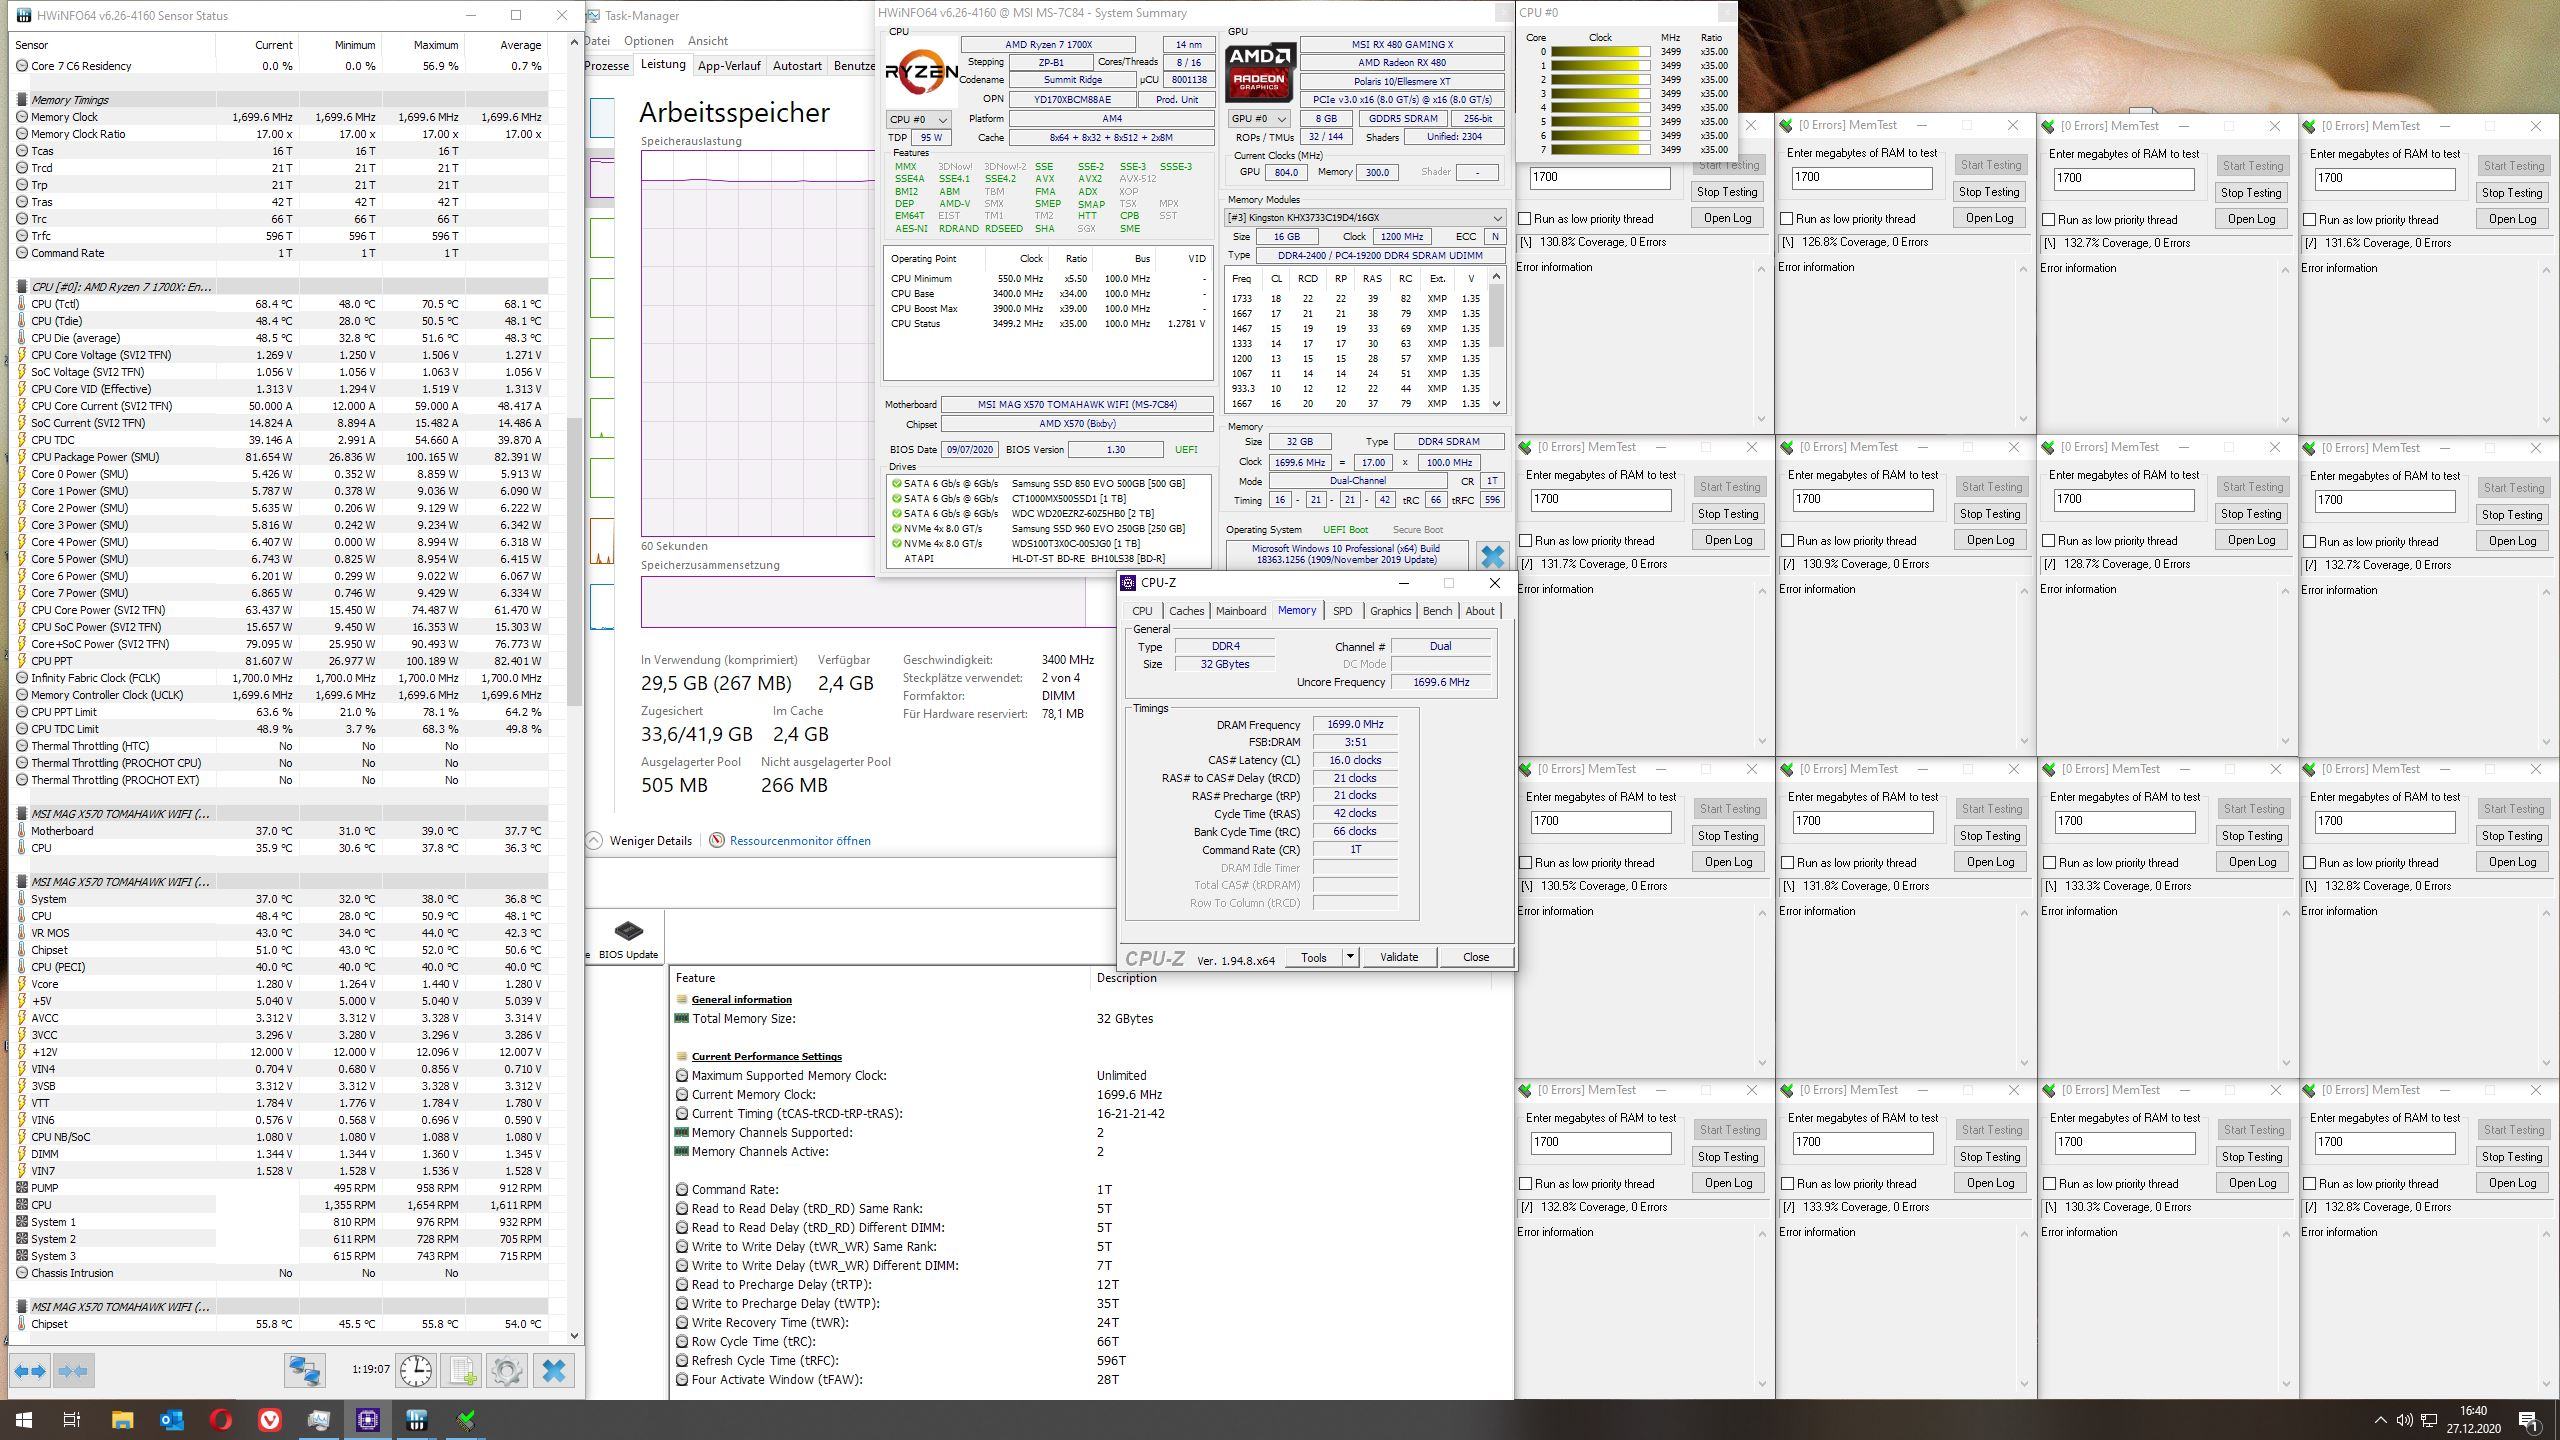
Task: Stop Testing in MemTest with 130.8% coverage
Action: coord(1727,192)
